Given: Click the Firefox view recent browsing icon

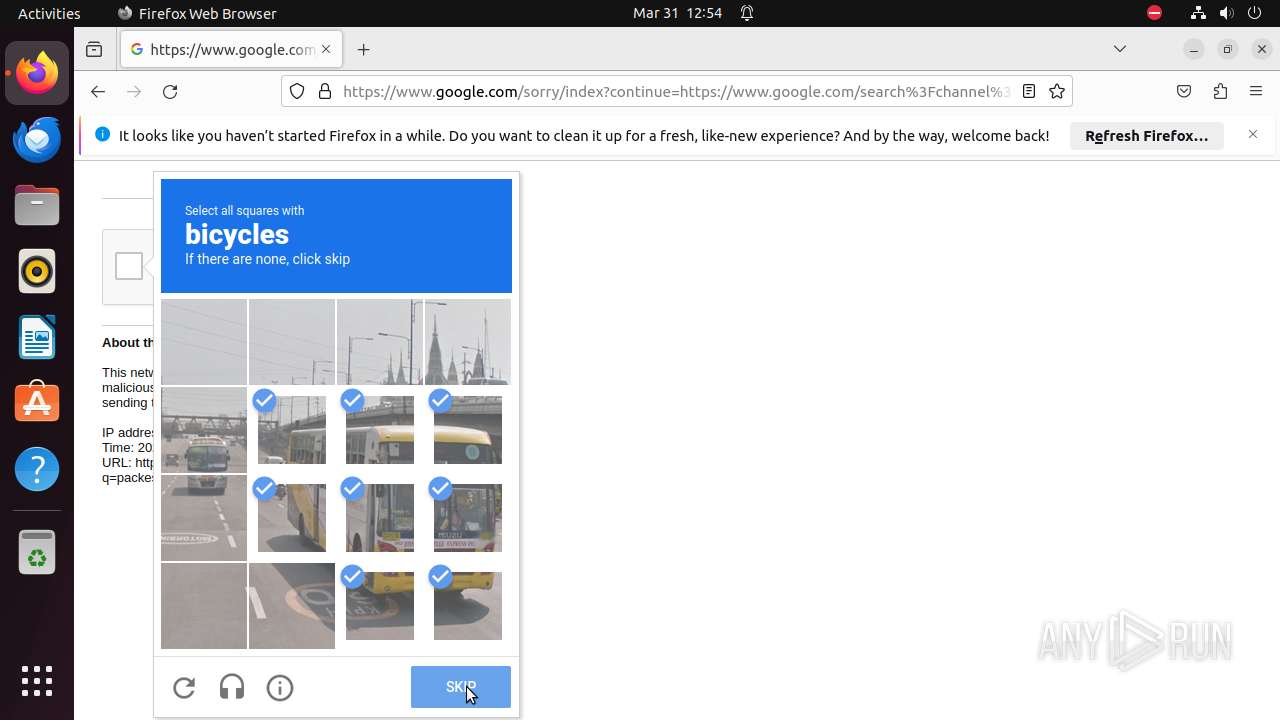Looking at the screenshot, I should pos(94,49).
